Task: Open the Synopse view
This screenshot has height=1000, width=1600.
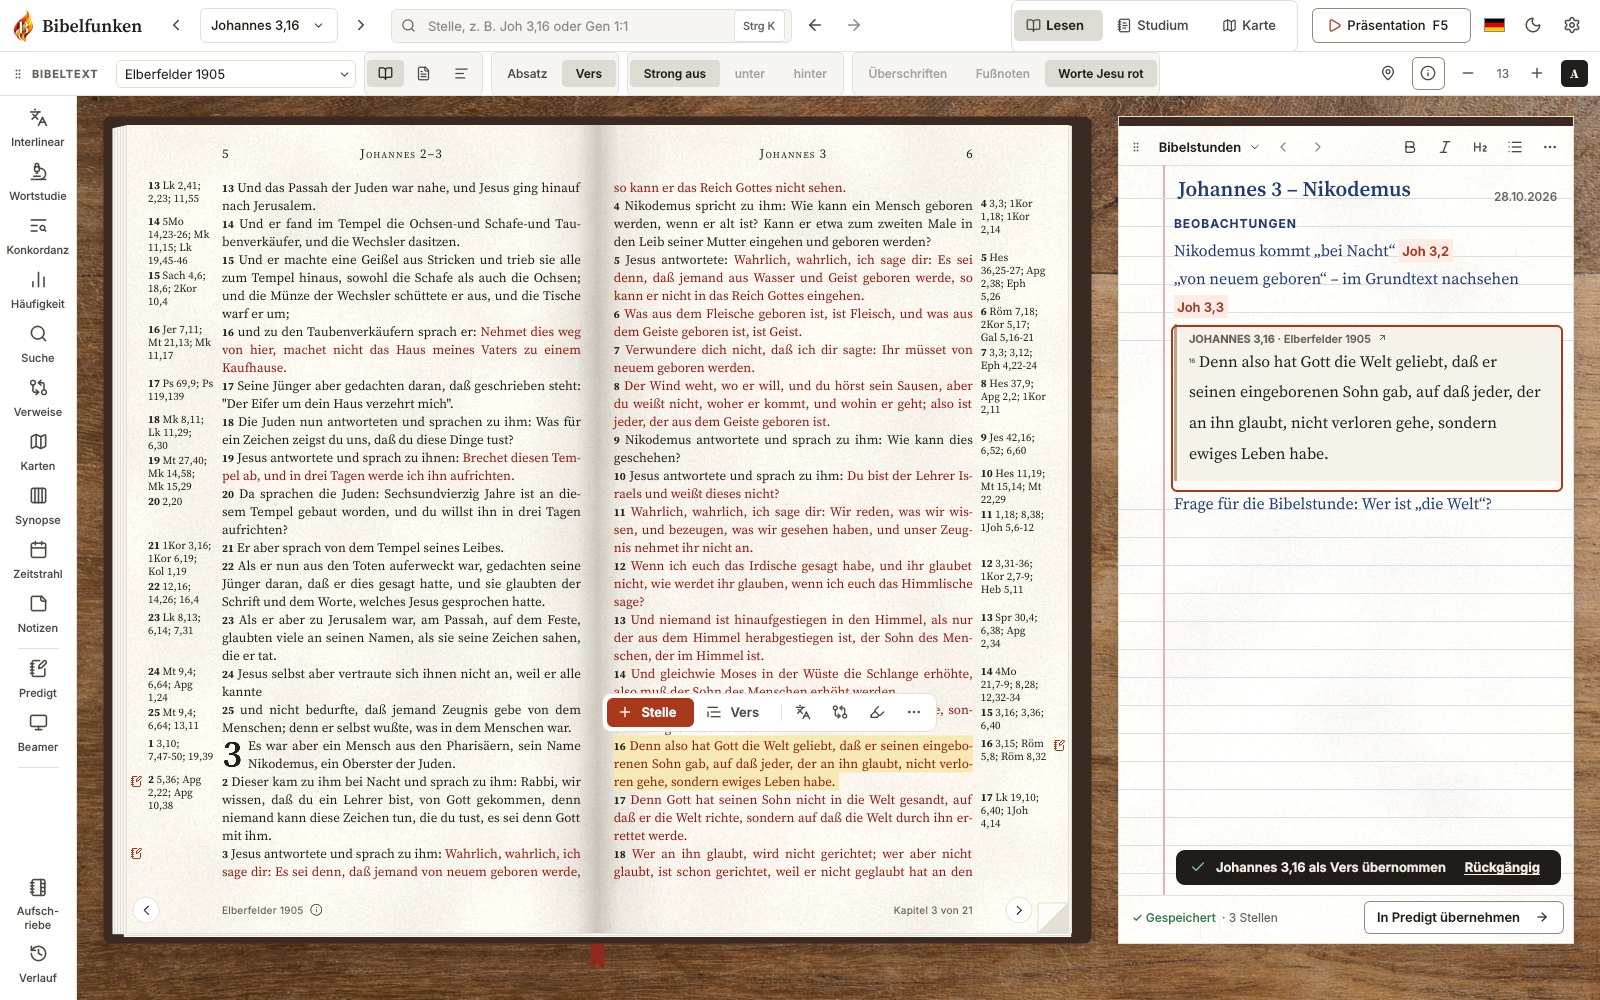Action: (38, 506)
